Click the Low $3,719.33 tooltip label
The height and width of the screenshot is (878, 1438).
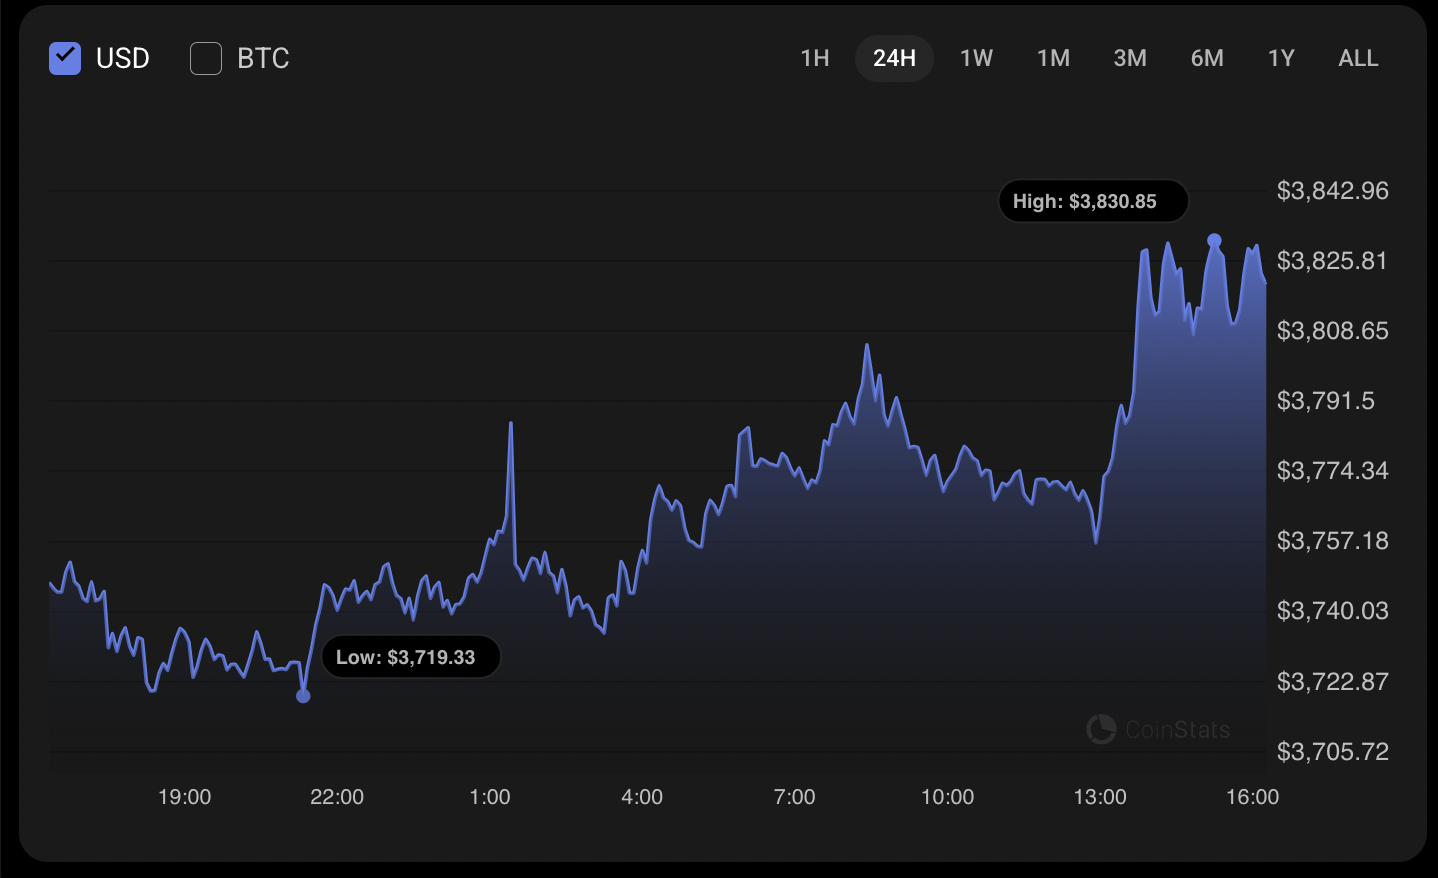411,657
